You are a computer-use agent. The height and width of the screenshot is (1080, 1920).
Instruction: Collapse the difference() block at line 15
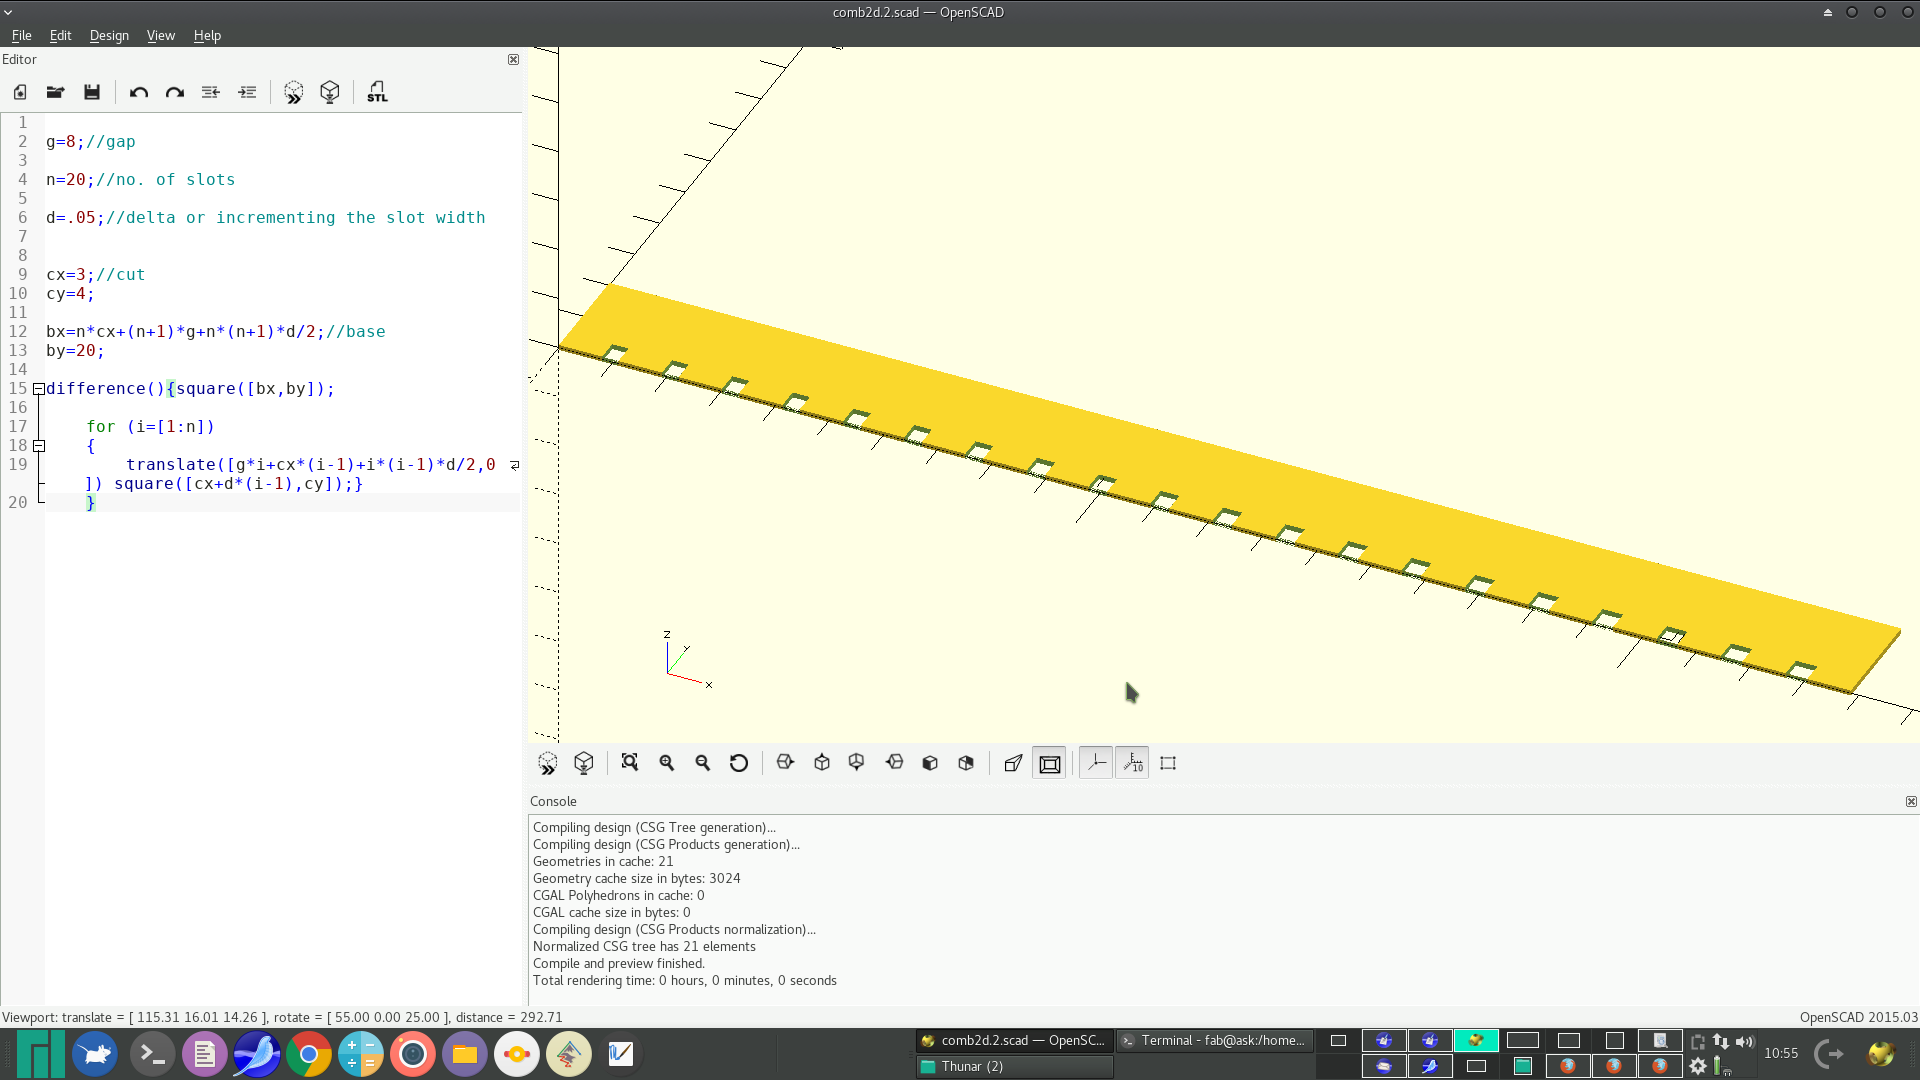[x=39, y=389]
